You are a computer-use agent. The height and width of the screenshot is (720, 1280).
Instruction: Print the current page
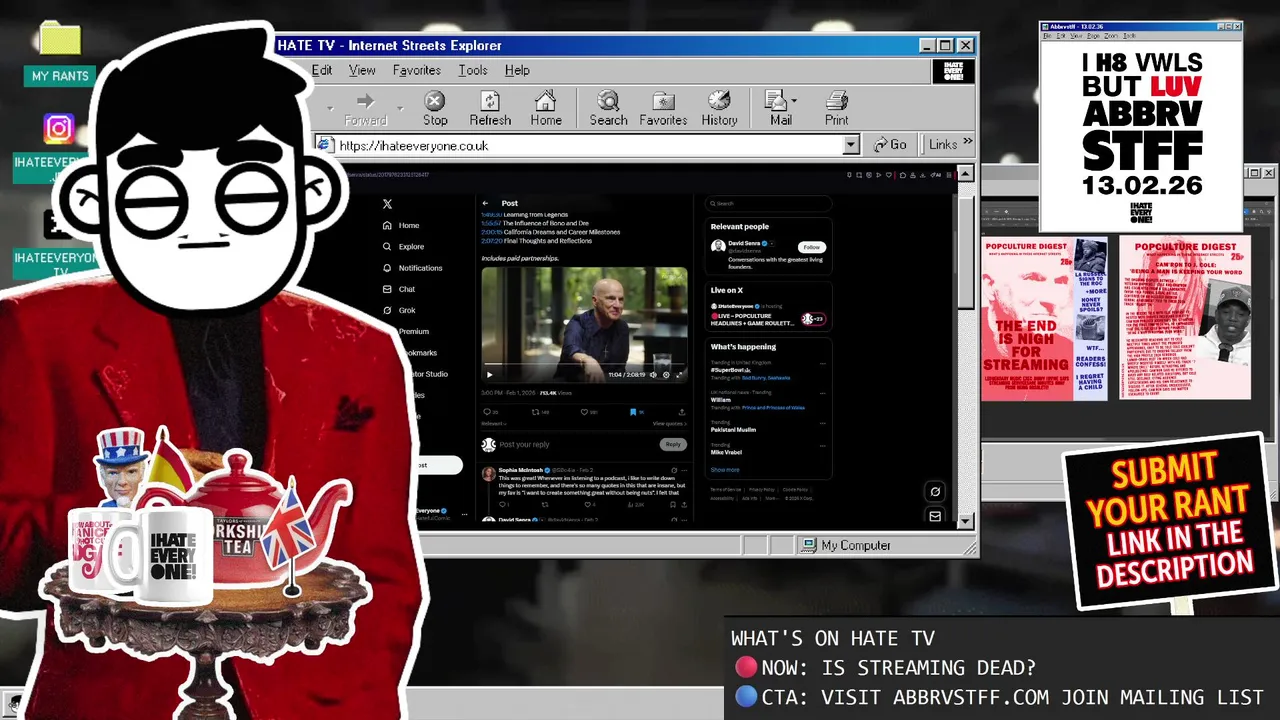836,109
